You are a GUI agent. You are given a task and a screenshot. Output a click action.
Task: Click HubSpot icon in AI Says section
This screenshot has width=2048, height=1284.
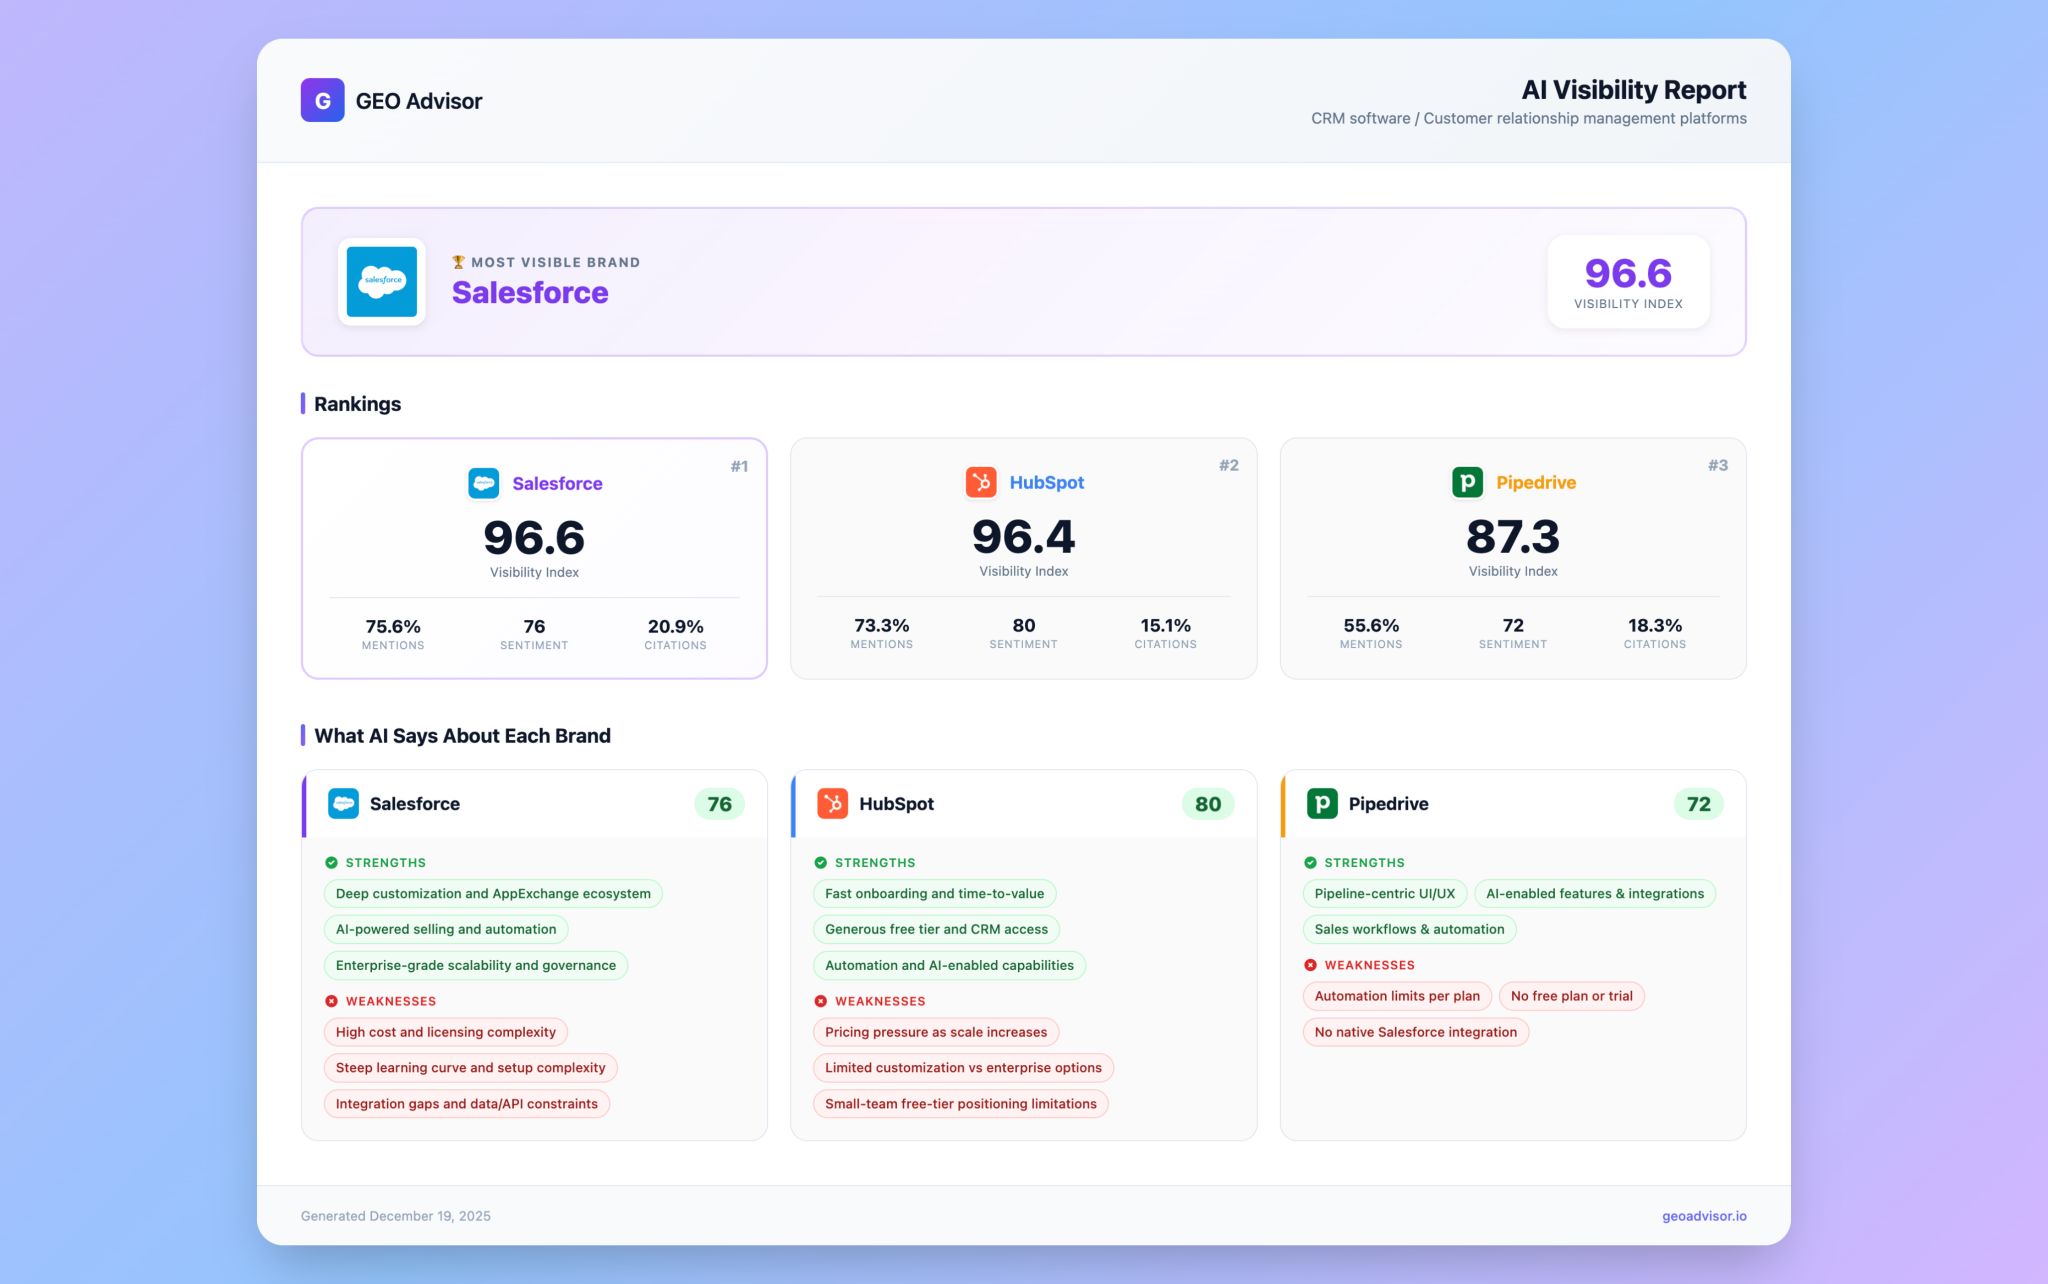point(832,803)
